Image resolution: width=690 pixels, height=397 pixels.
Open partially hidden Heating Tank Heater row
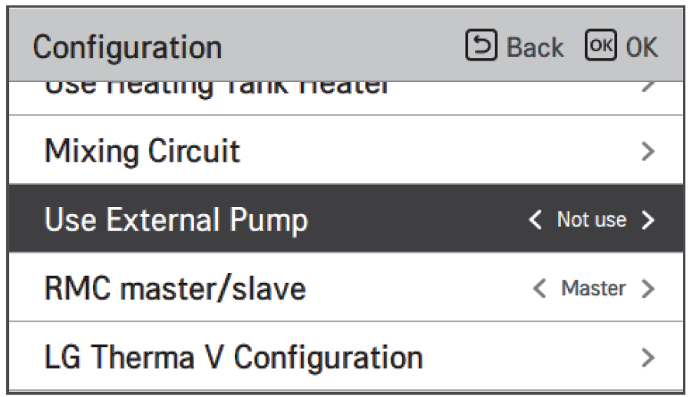346,98
